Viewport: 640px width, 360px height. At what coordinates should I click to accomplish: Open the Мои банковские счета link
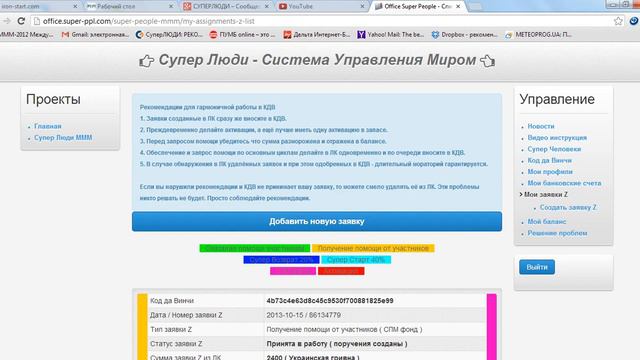pos(564,183)
